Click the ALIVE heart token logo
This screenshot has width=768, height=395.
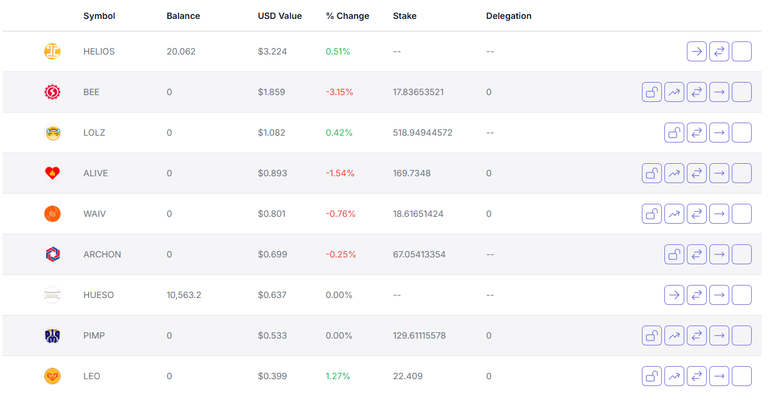pos(52,173)
